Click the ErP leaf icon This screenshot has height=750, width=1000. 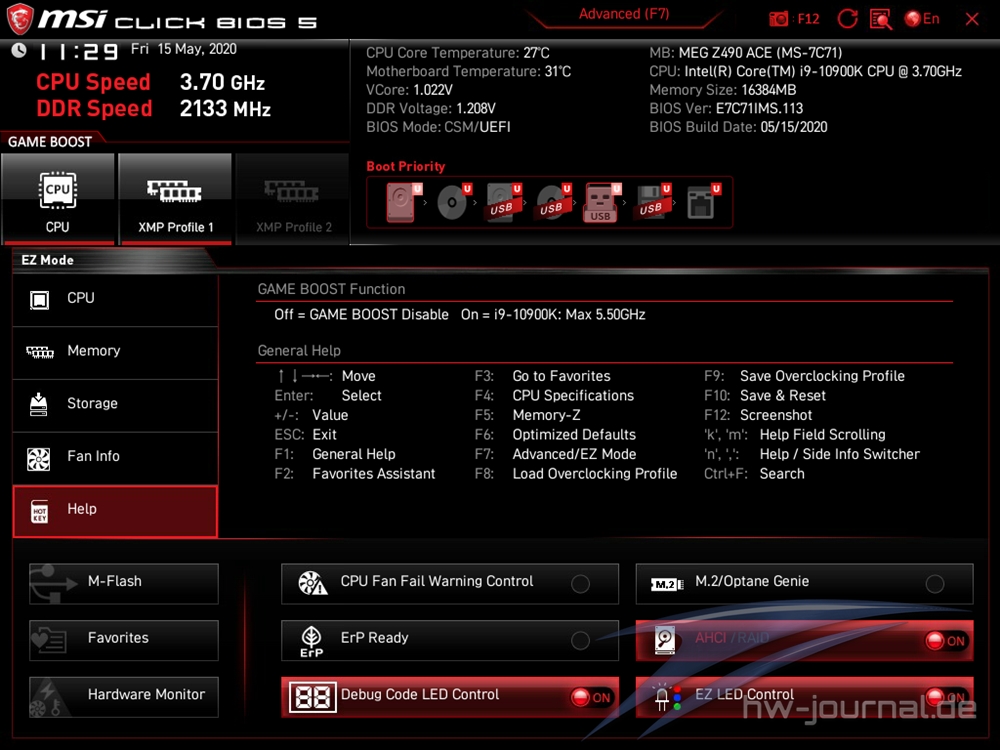[x=312, y=641]
